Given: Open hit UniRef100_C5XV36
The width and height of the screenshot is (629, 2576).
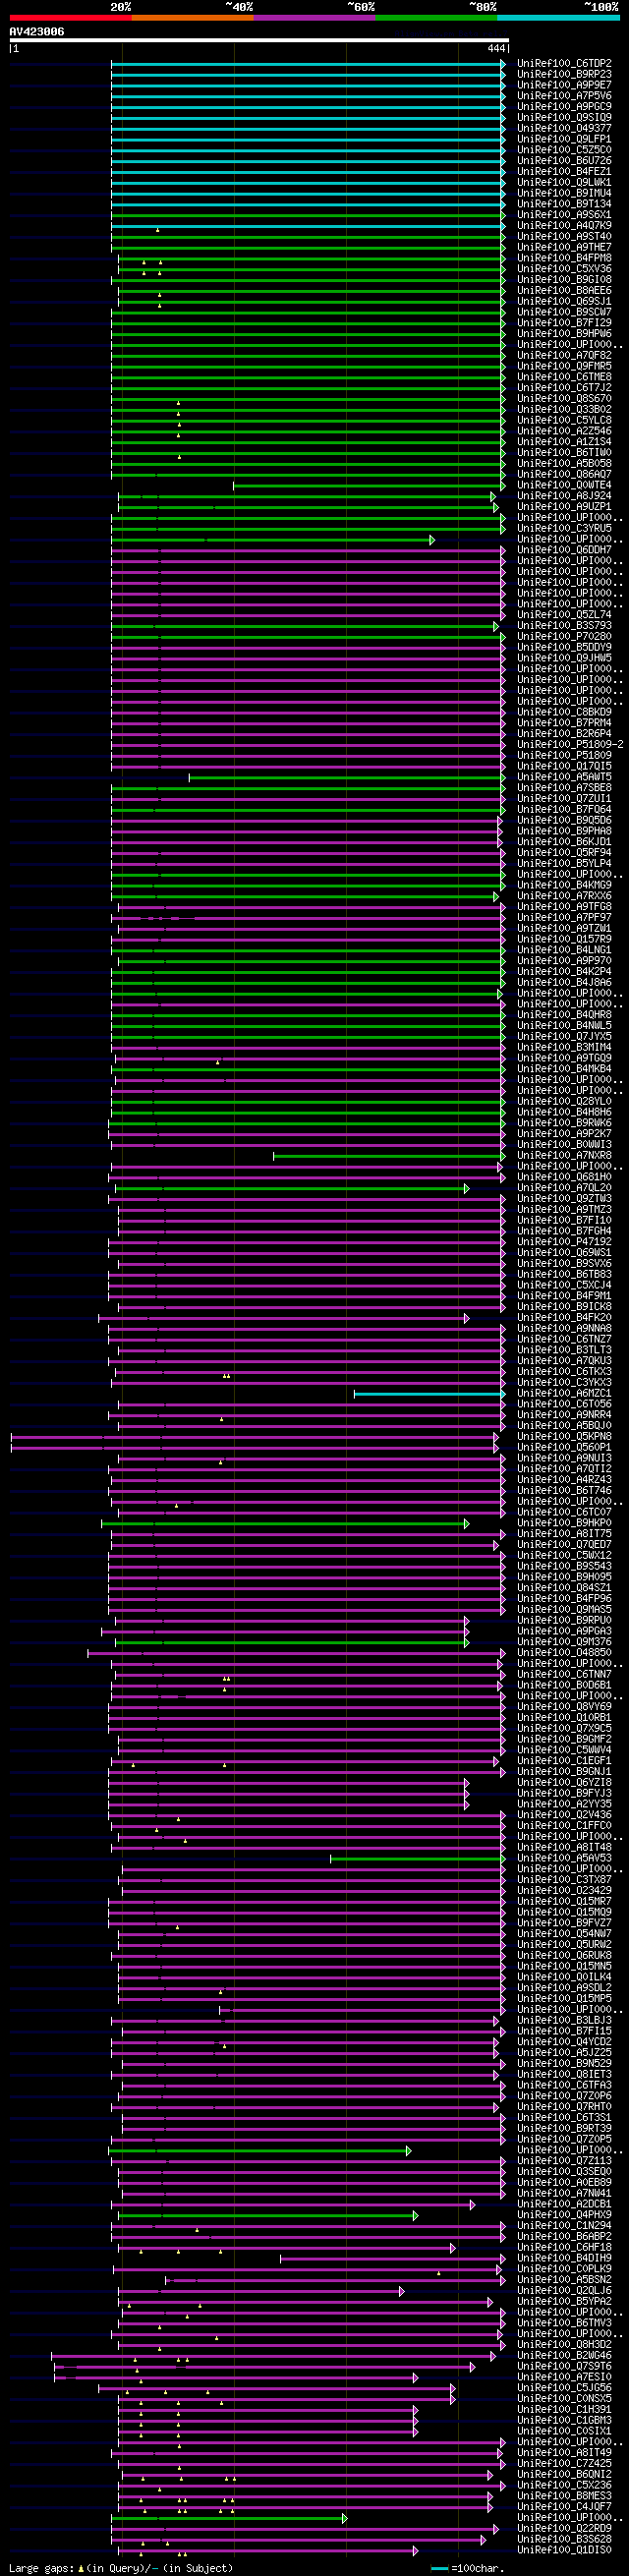Looking at the screenshot, I should point(564,269).
